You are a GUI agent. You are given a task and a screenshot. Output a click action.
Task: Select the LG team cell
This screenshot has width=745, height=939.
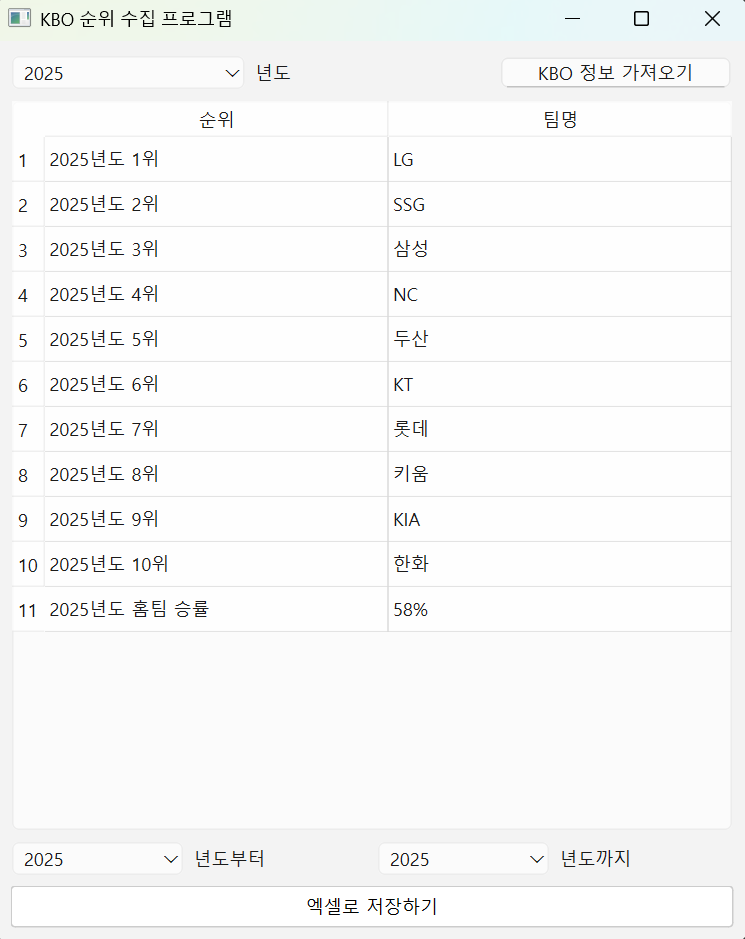(x=559, y=160)
